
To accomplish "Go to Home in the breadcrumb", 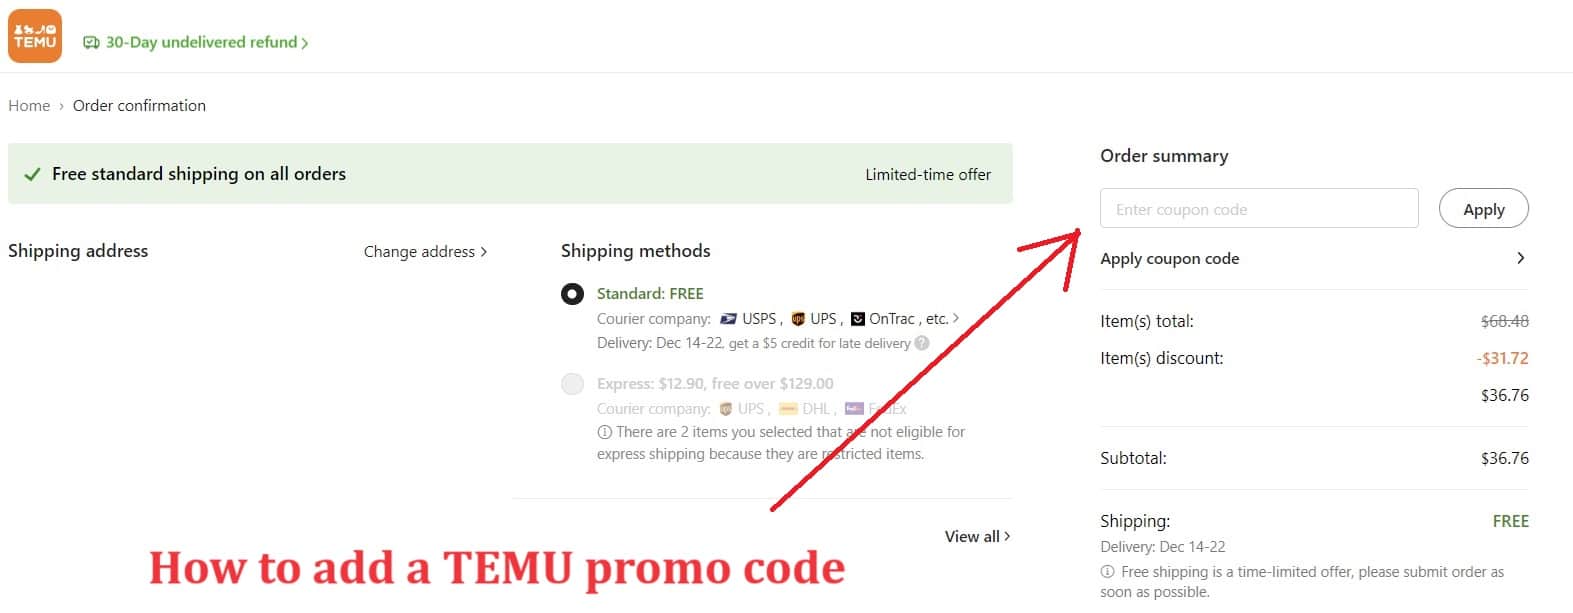I will [29, 106].
